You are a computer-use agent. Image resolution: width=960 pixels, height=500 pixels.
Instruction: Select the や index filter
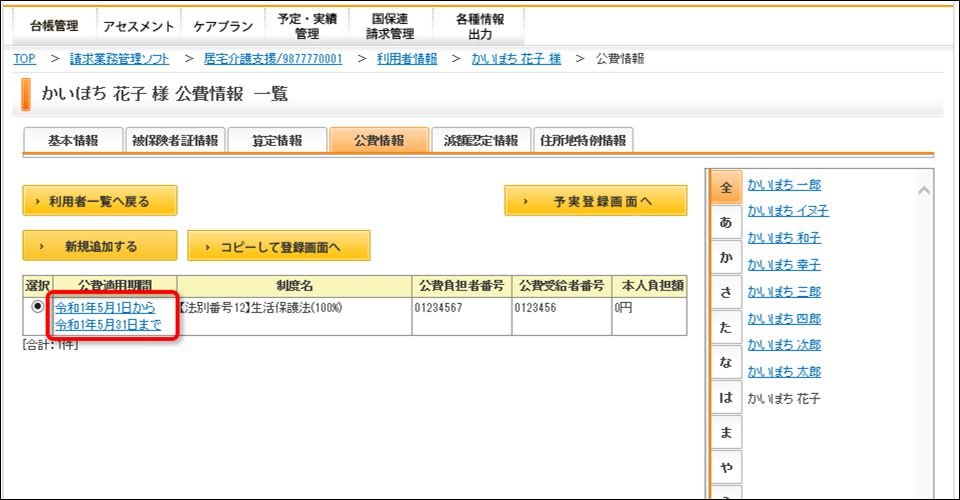pos(726,467)
